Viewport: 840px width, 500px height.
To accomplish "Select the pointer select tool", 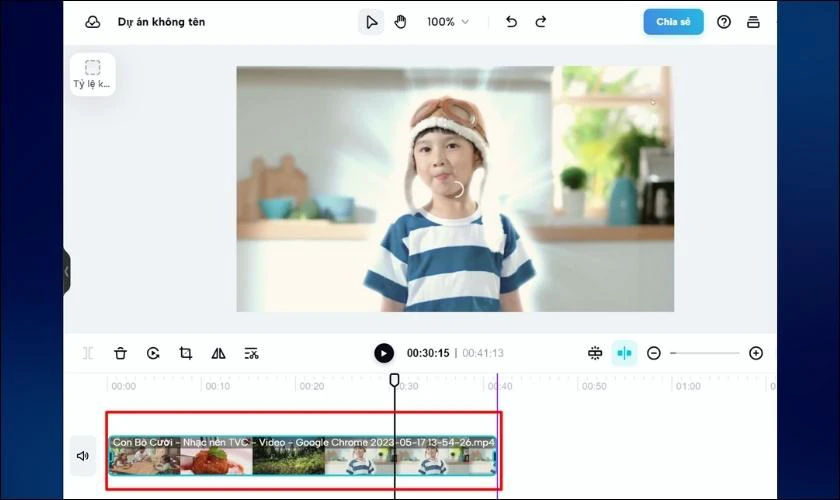I will 371,22.
